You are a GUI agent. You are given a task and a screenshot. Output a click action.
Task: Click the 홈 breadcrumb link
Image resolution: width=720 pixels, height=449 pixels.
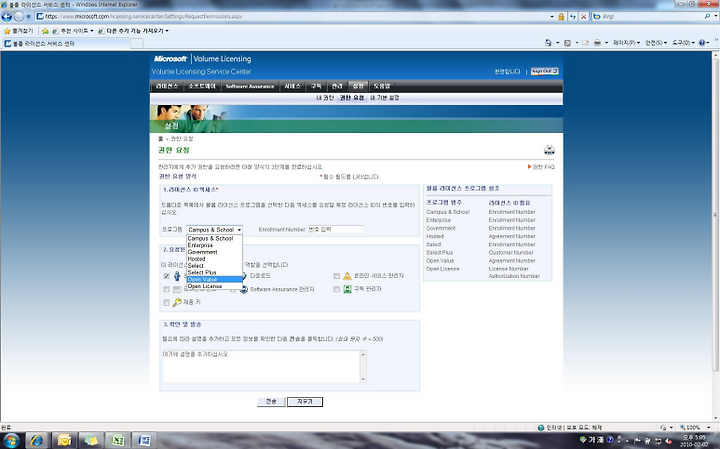[161, 139]
